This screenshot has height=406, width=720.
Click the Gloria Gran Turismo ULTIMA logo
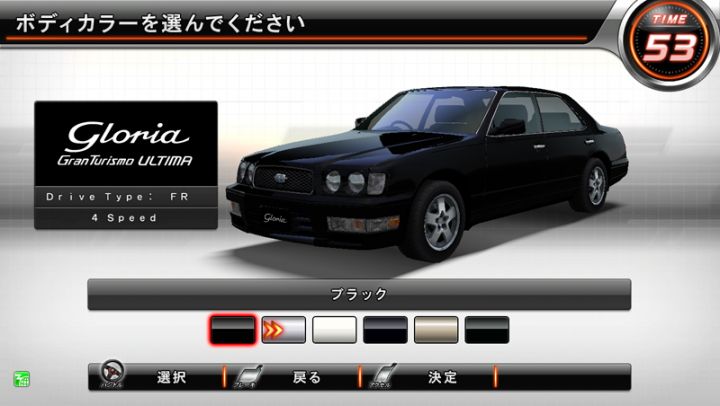(x=125, y=144)
